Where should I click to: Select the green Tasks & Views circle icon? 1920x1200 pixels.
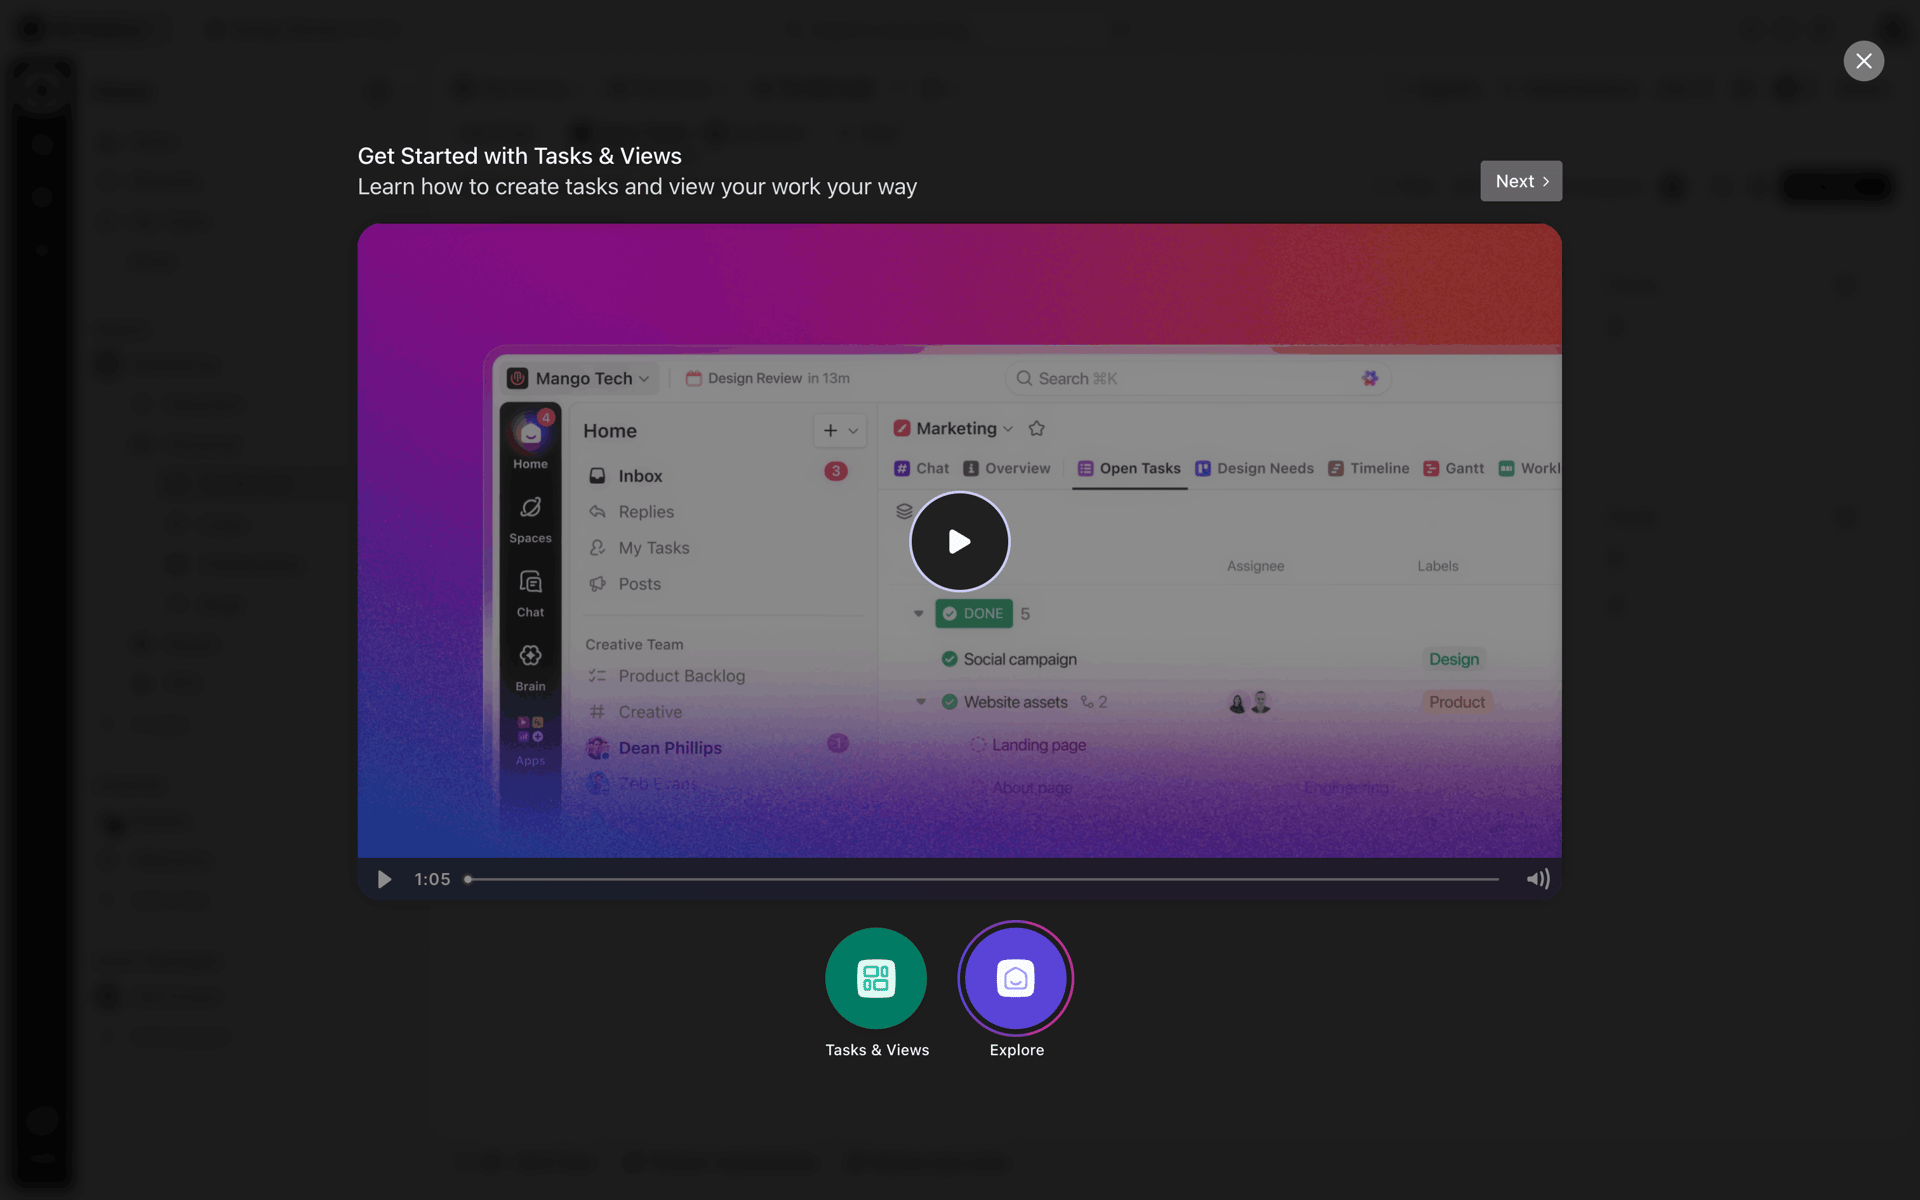[876, 978]
